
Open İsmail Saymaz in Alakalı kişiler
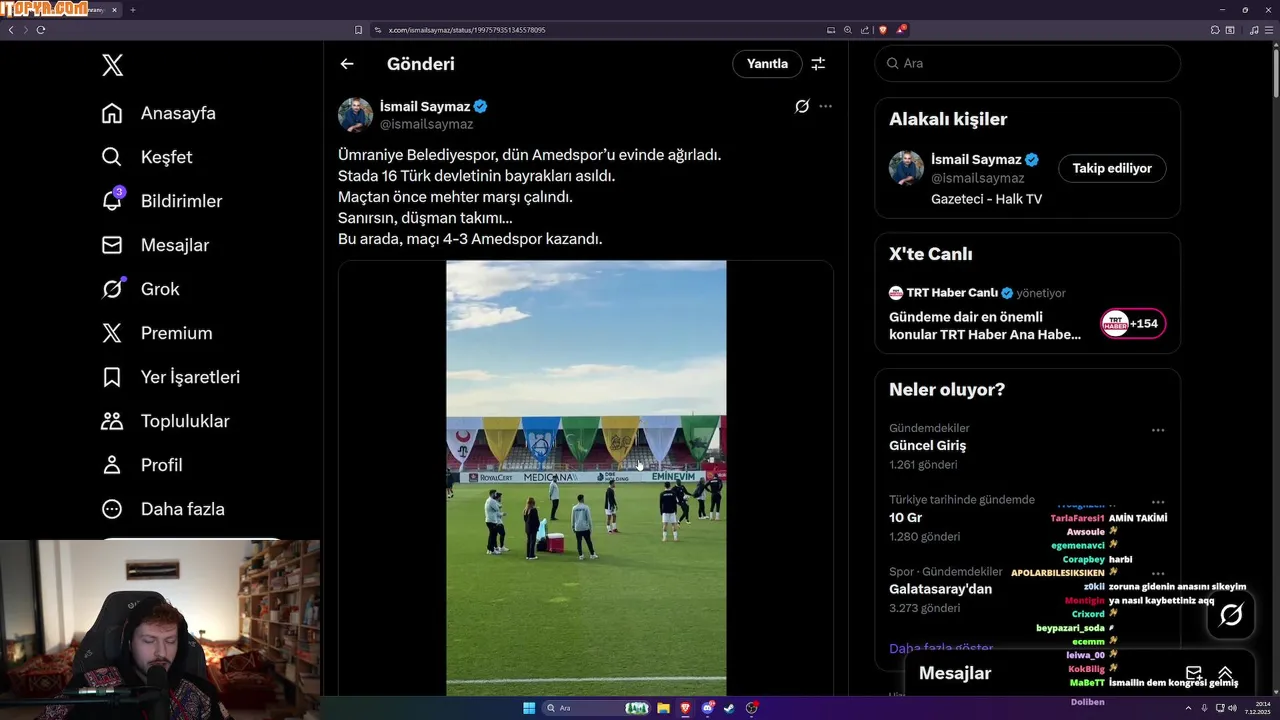[x=976, y=159]
